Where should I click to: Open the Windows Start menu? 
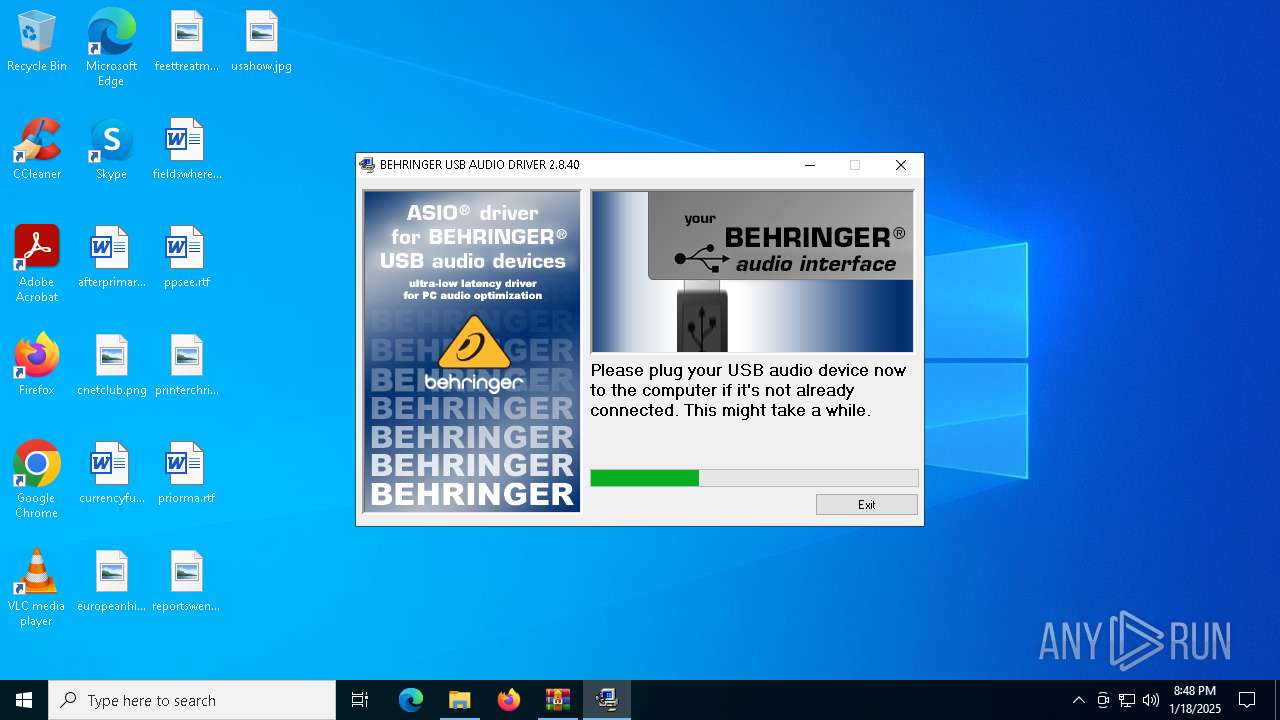click(x=24, y=700)
